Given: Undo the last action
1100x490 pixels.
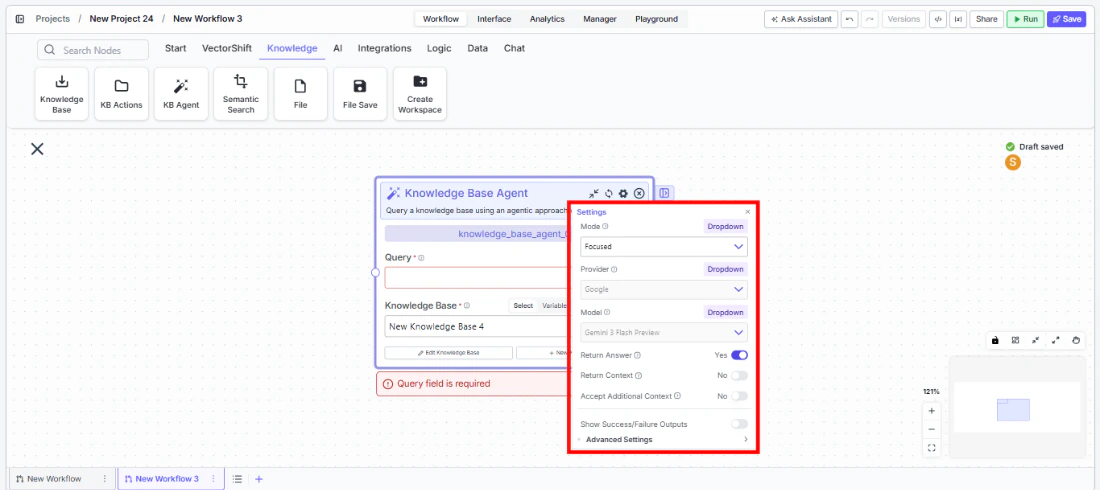Looking at the screenshot, I should (850, 19).
